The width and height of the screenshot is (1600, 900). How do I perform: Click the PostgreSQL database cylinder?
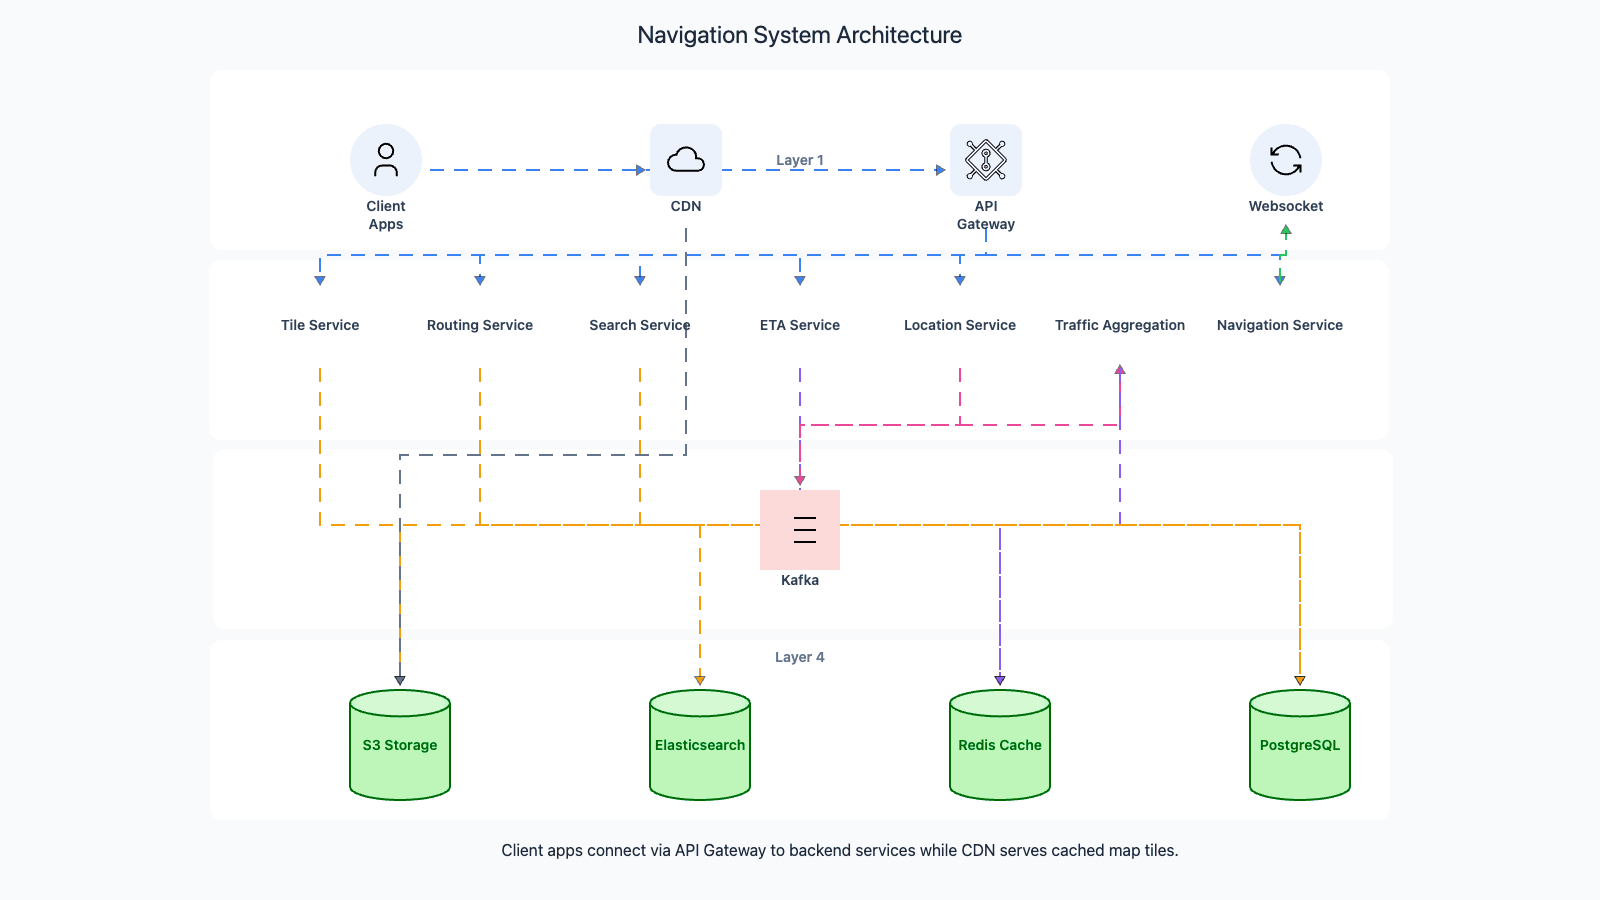click(1300, 745)
